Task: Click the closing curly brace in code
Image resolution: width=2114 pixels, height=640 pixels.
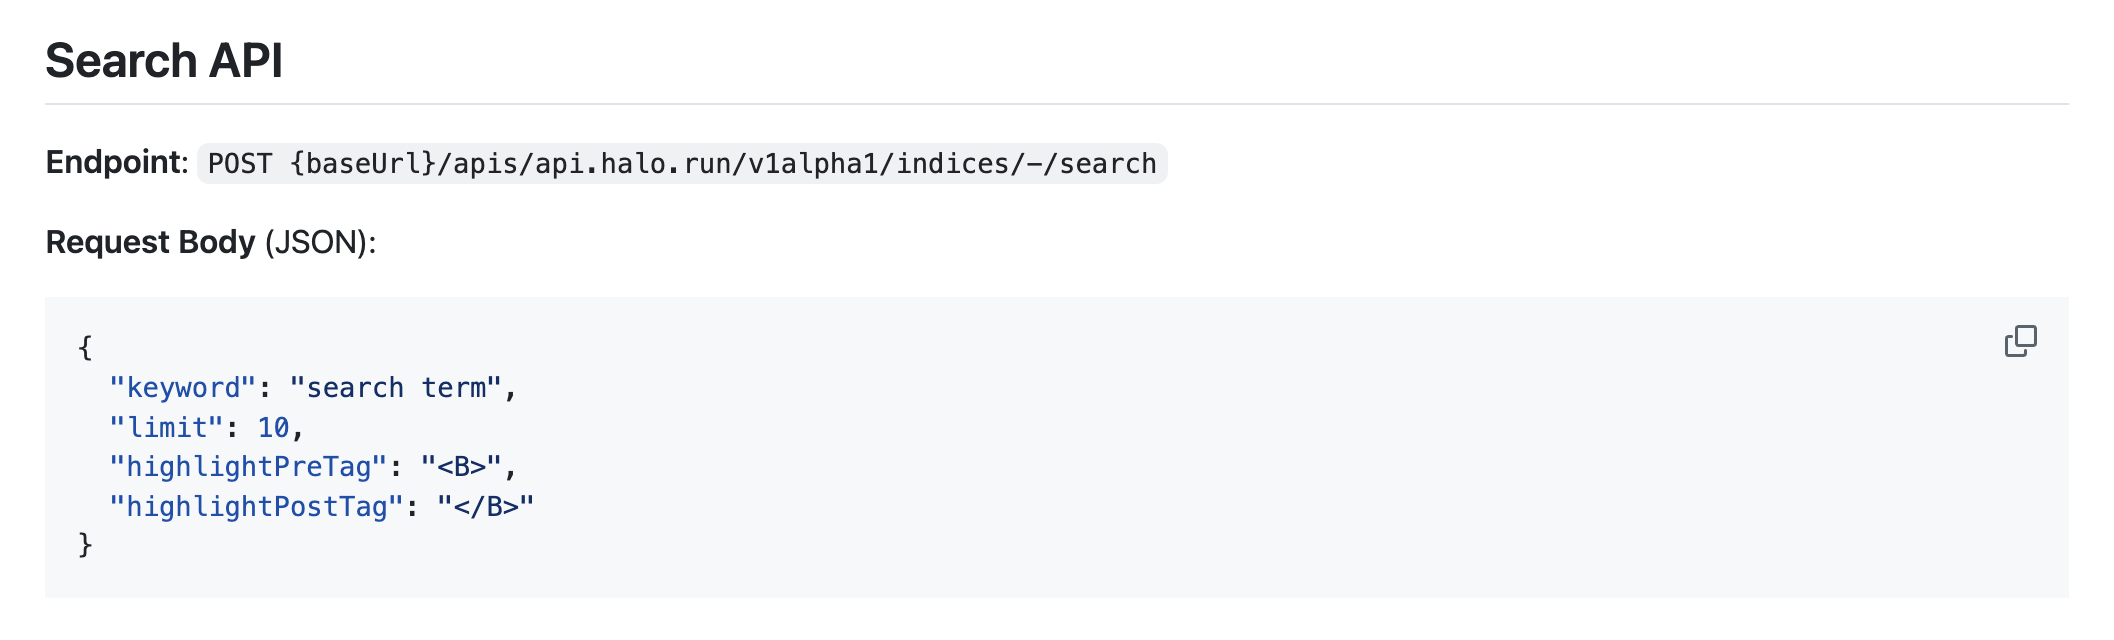Action: (x=86, y=545)
